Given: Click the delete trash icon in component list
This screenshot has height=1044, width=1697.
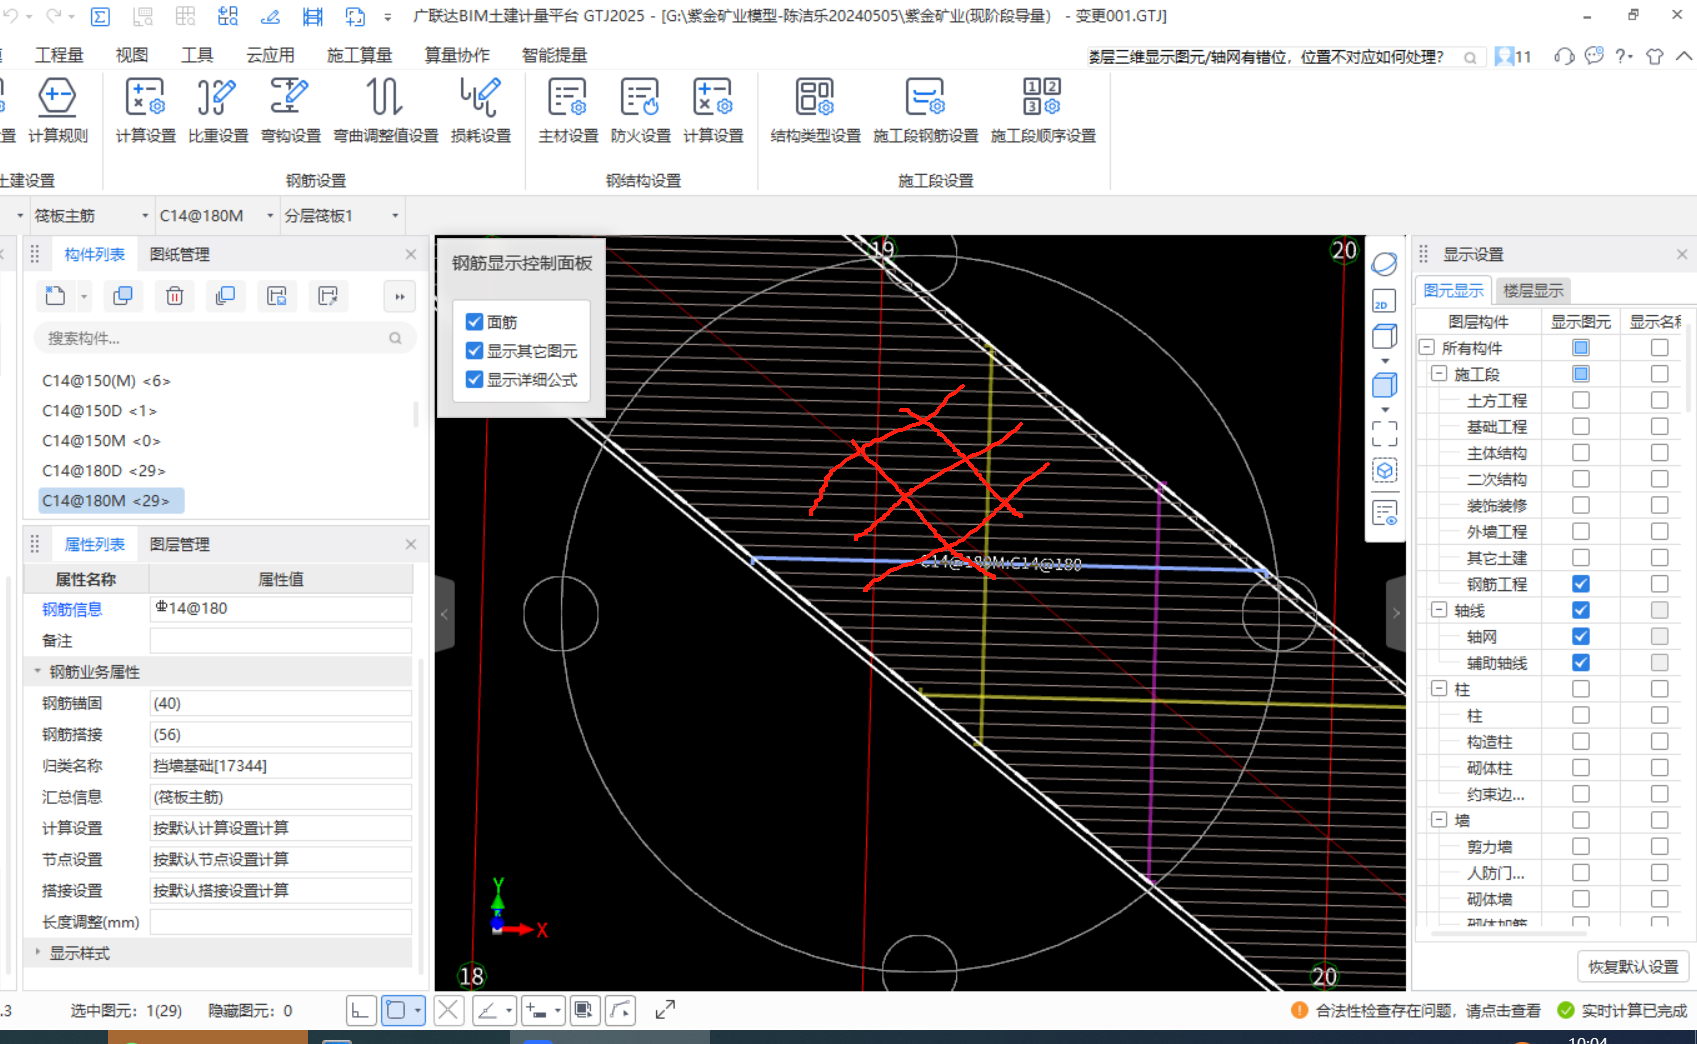Looking at the screenshot, I should tap(174, 296).
